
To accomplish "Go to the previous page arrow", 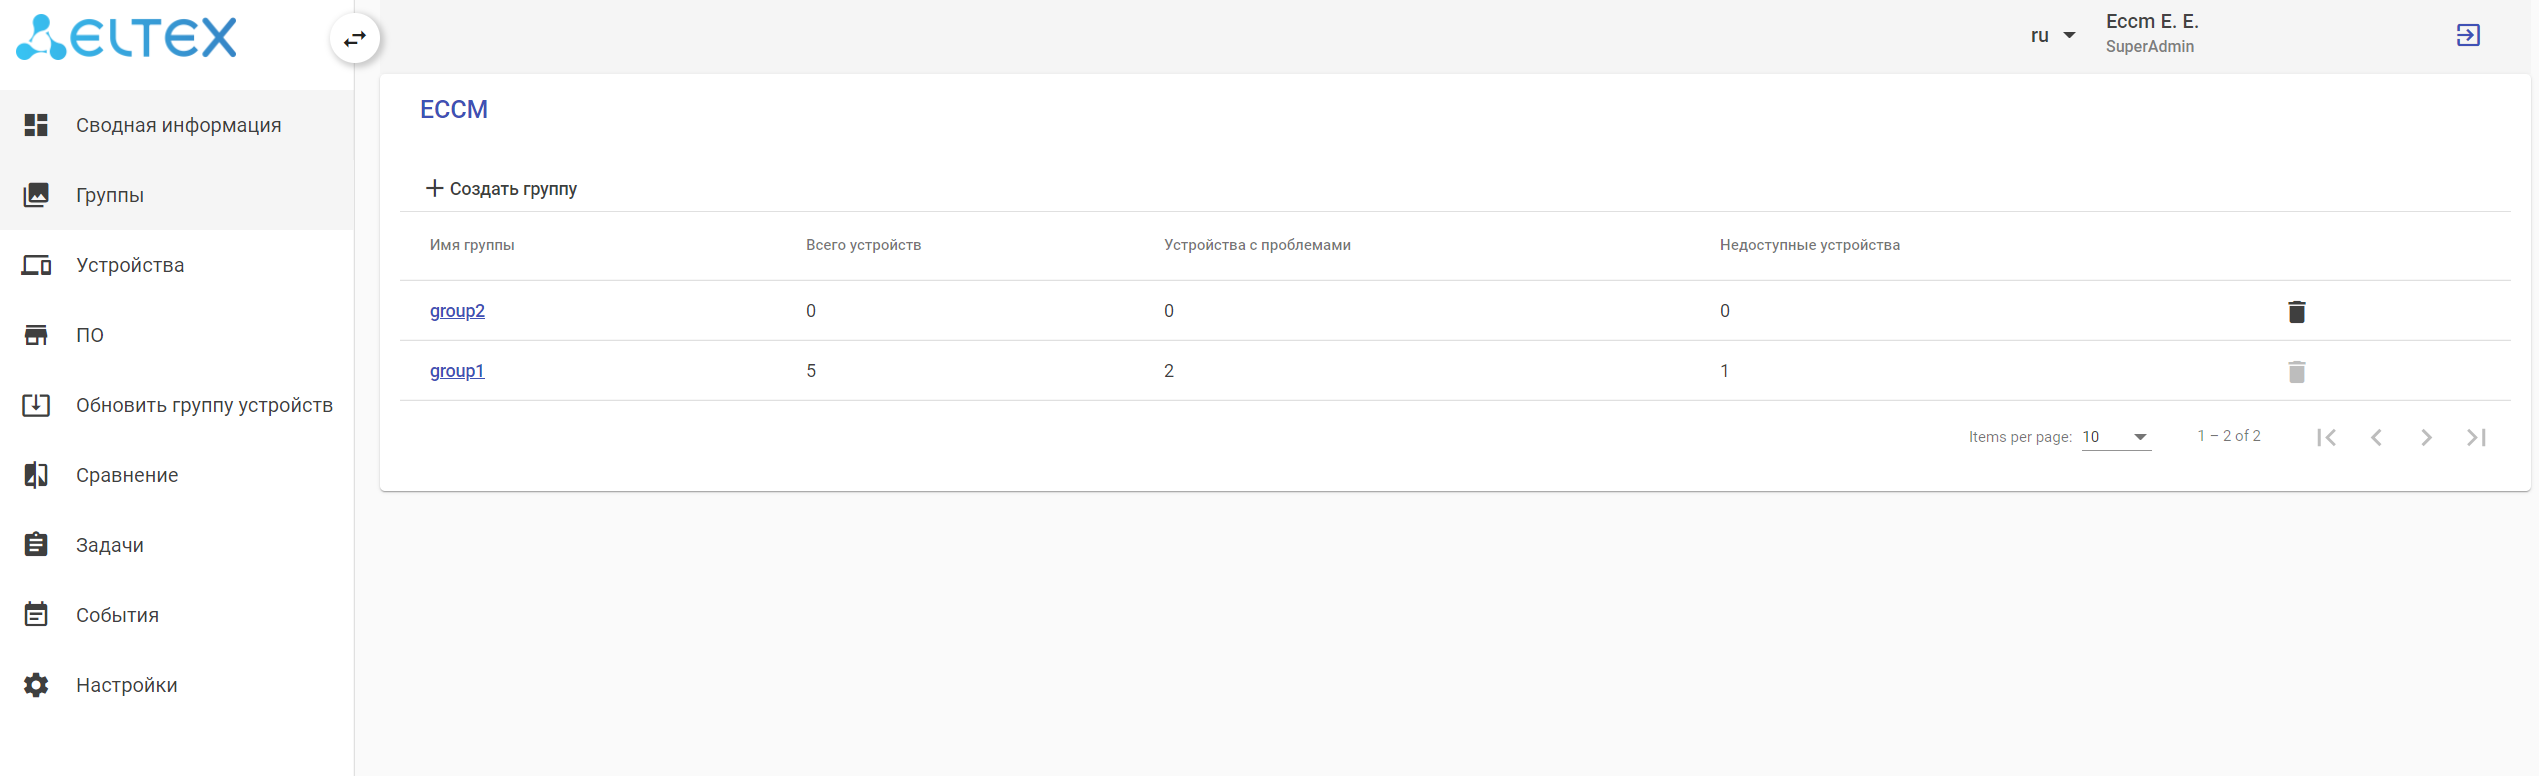I will pos(2376,437).
